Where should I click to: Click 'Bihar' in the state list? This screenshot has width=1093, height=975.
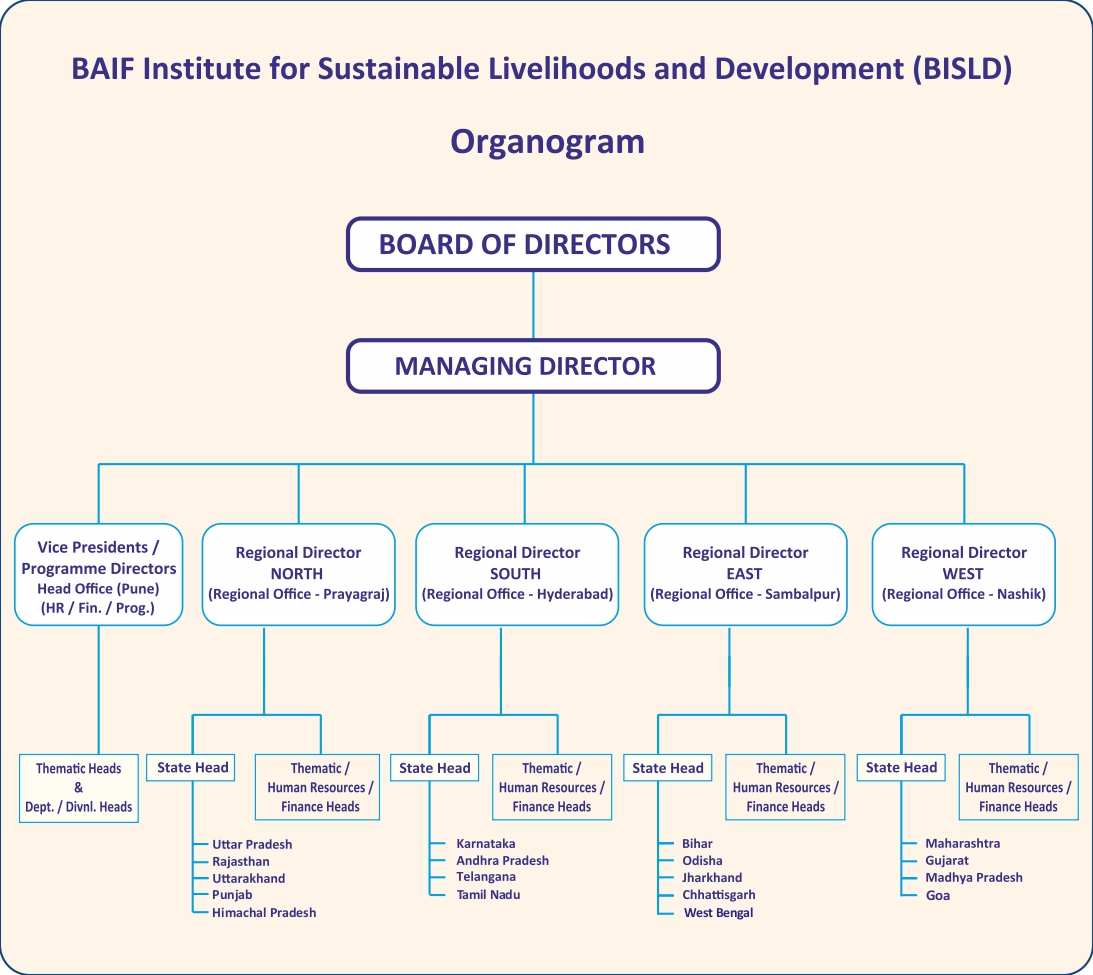point(697,843)
